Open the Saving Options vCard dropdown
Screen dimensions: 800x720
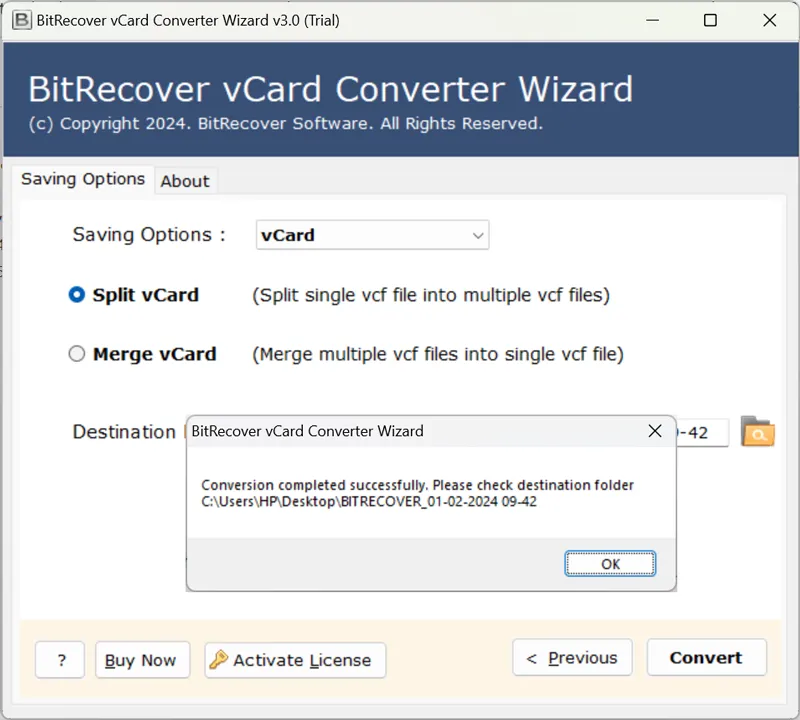372,235
